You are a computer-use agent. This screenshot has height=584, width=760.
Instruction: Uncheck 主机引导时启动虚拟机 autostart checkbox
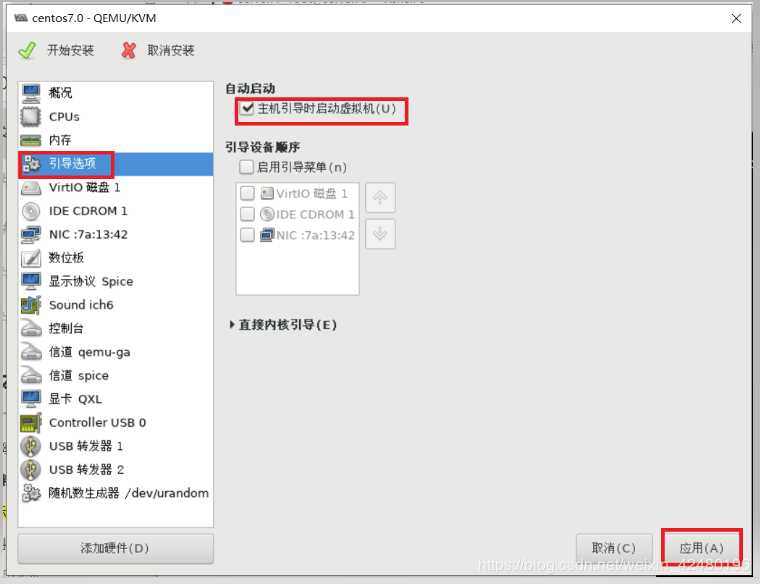pos(247,108)
